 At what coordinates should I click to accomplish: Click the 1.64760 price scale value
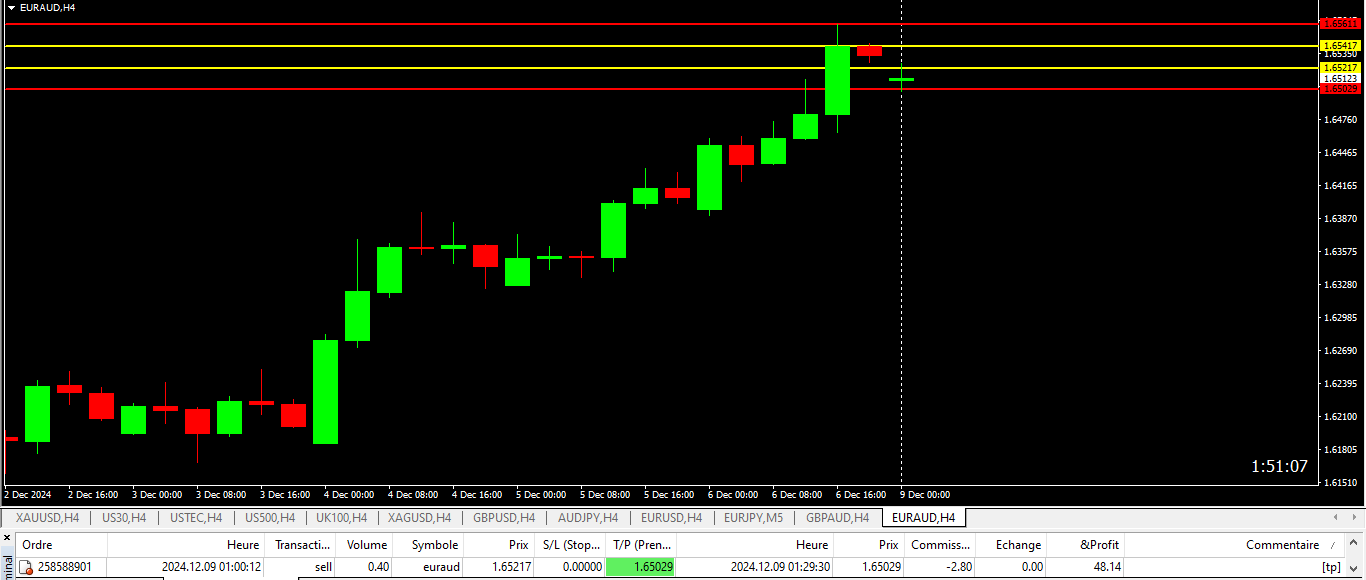pos(1340,120)
